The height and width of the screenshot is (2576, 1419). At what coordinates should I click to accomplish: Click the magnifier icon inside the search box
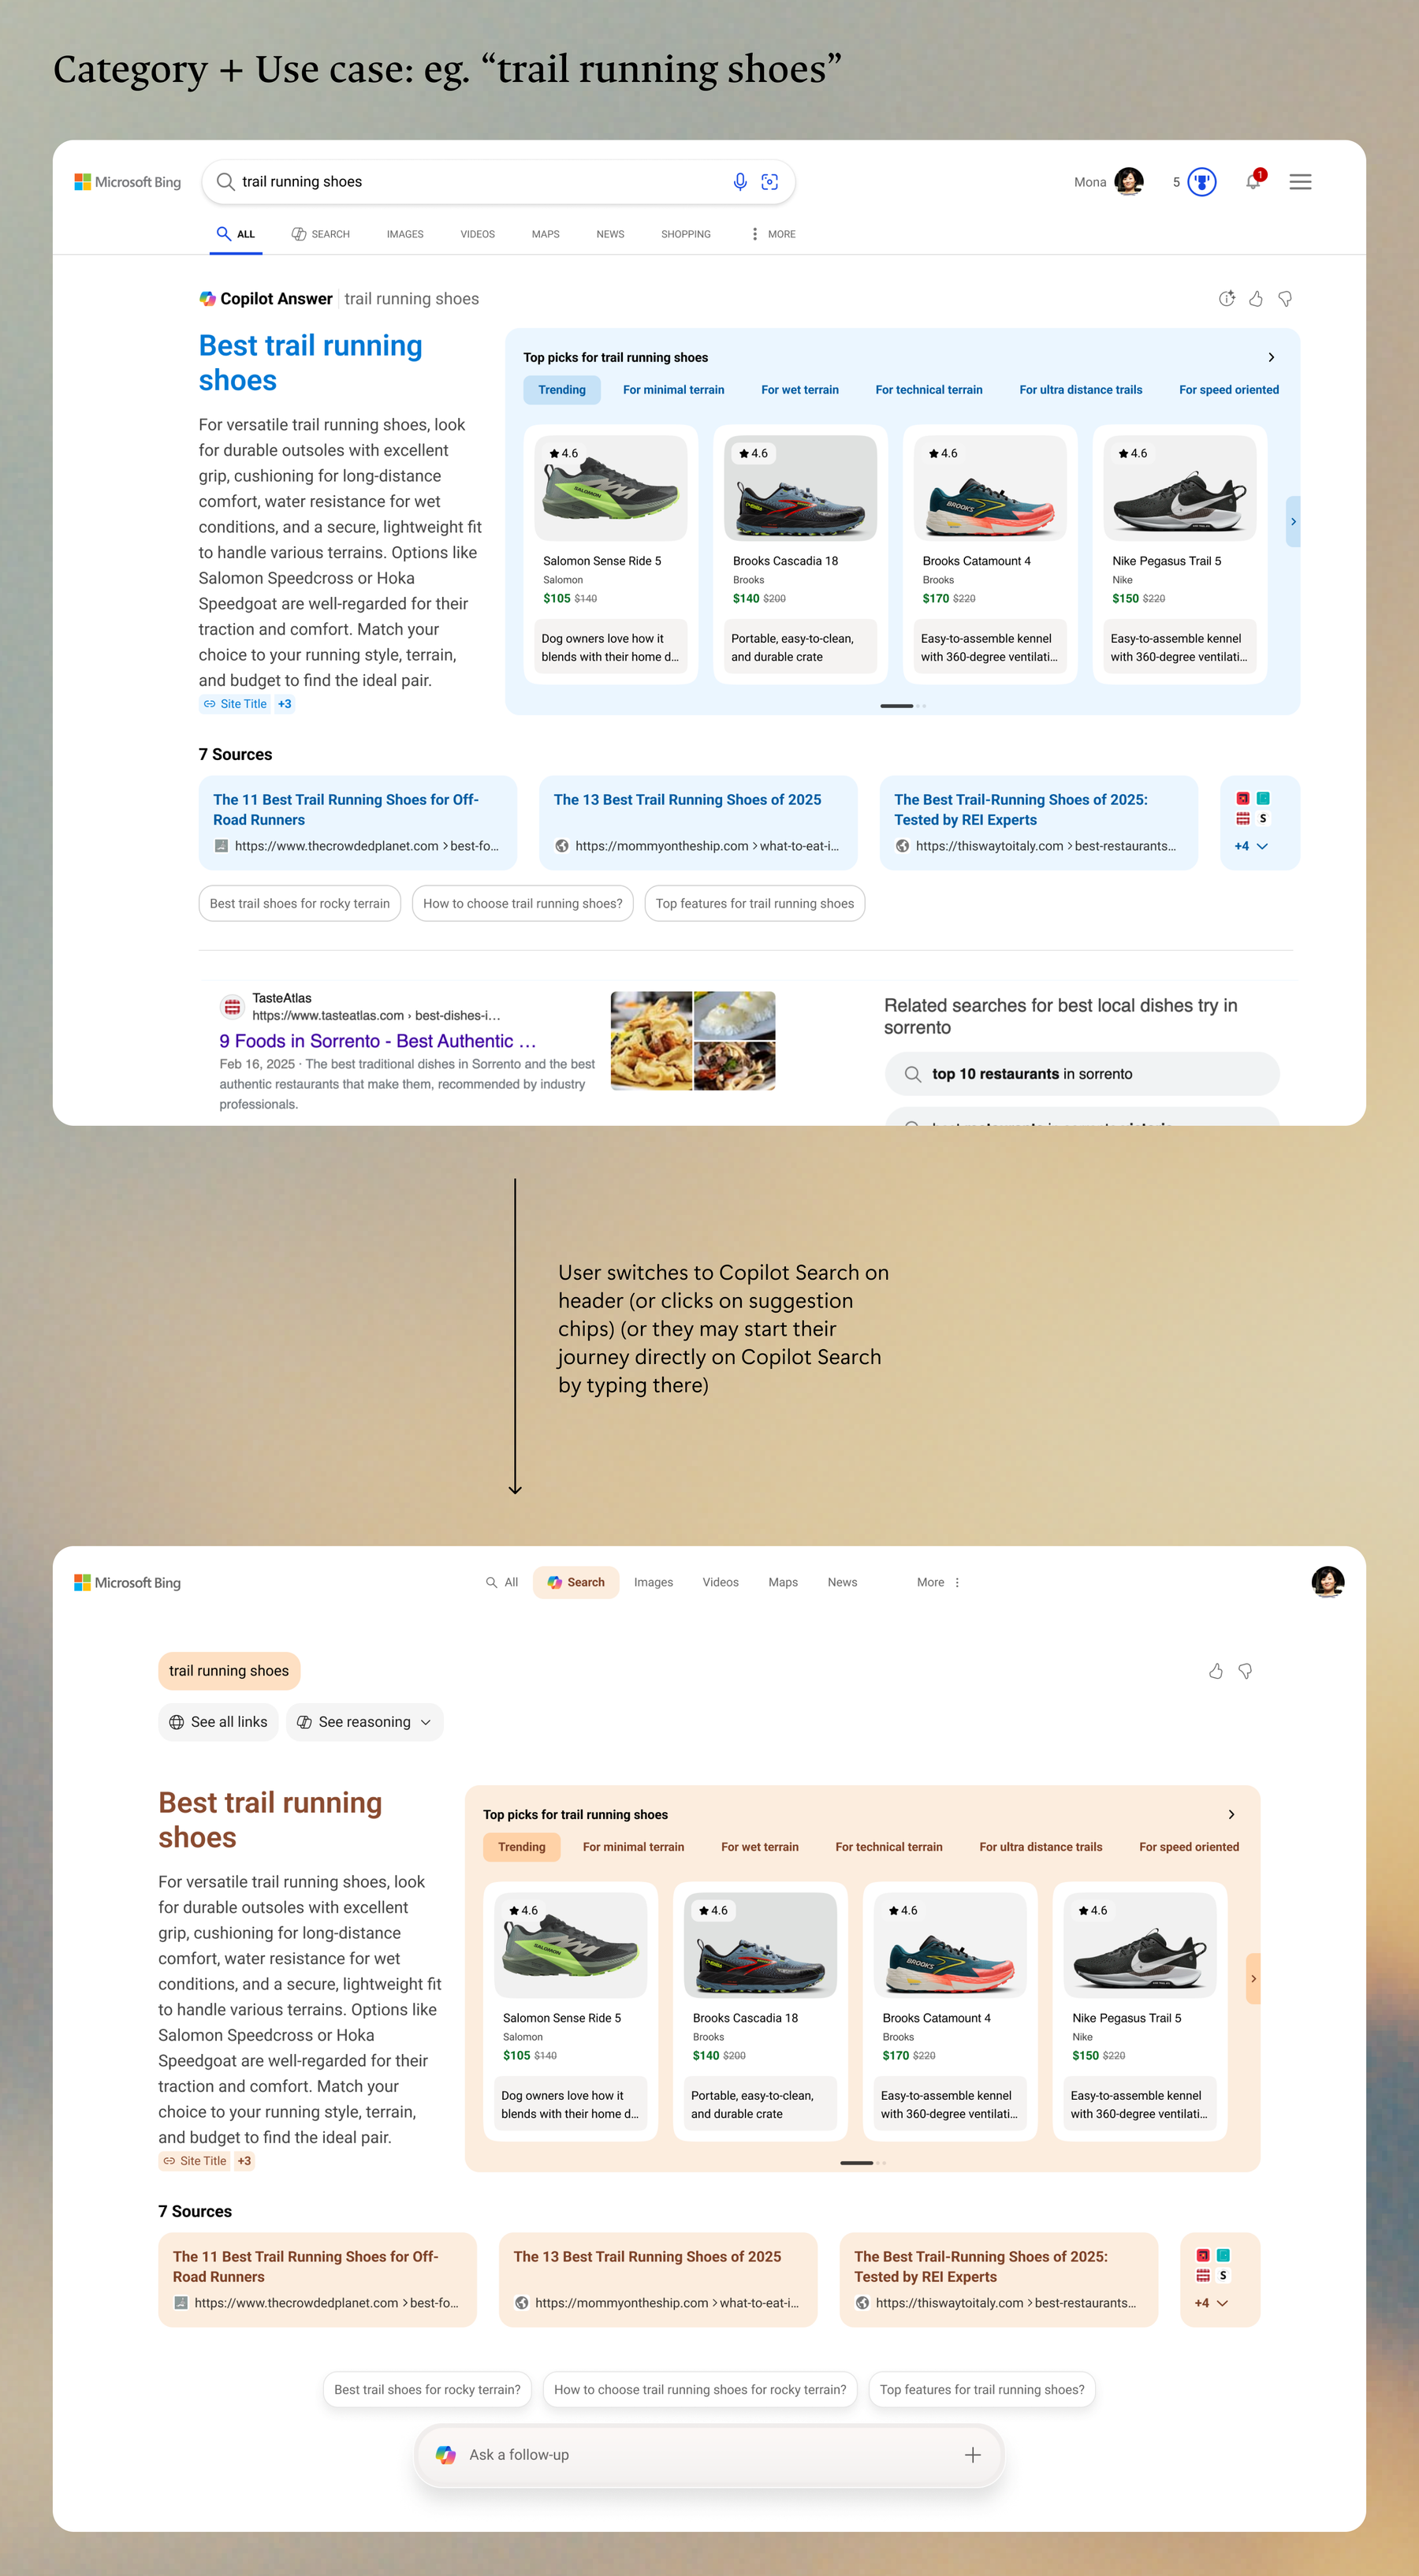pyautogui.click(x=225, y=181)
